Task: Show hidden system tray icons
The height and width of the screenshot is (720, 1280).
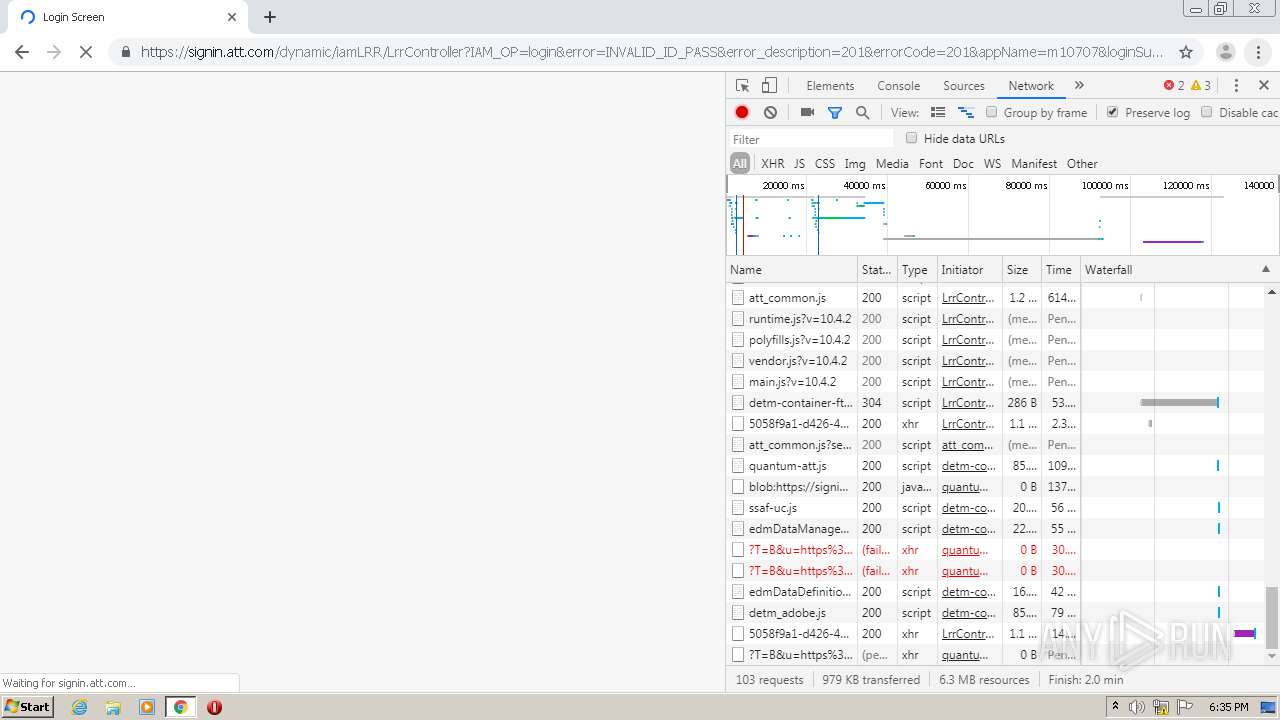Action: pyautogui.click(x=1115, y=707)
